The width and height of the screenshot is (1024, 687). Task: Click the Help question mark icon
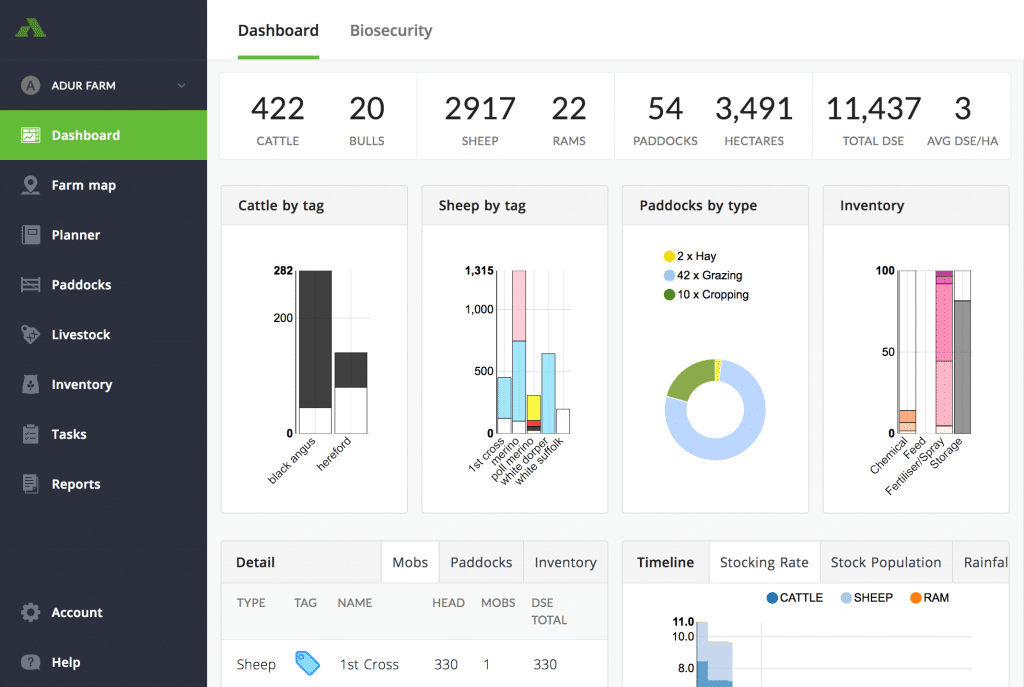tap(30, 662)
